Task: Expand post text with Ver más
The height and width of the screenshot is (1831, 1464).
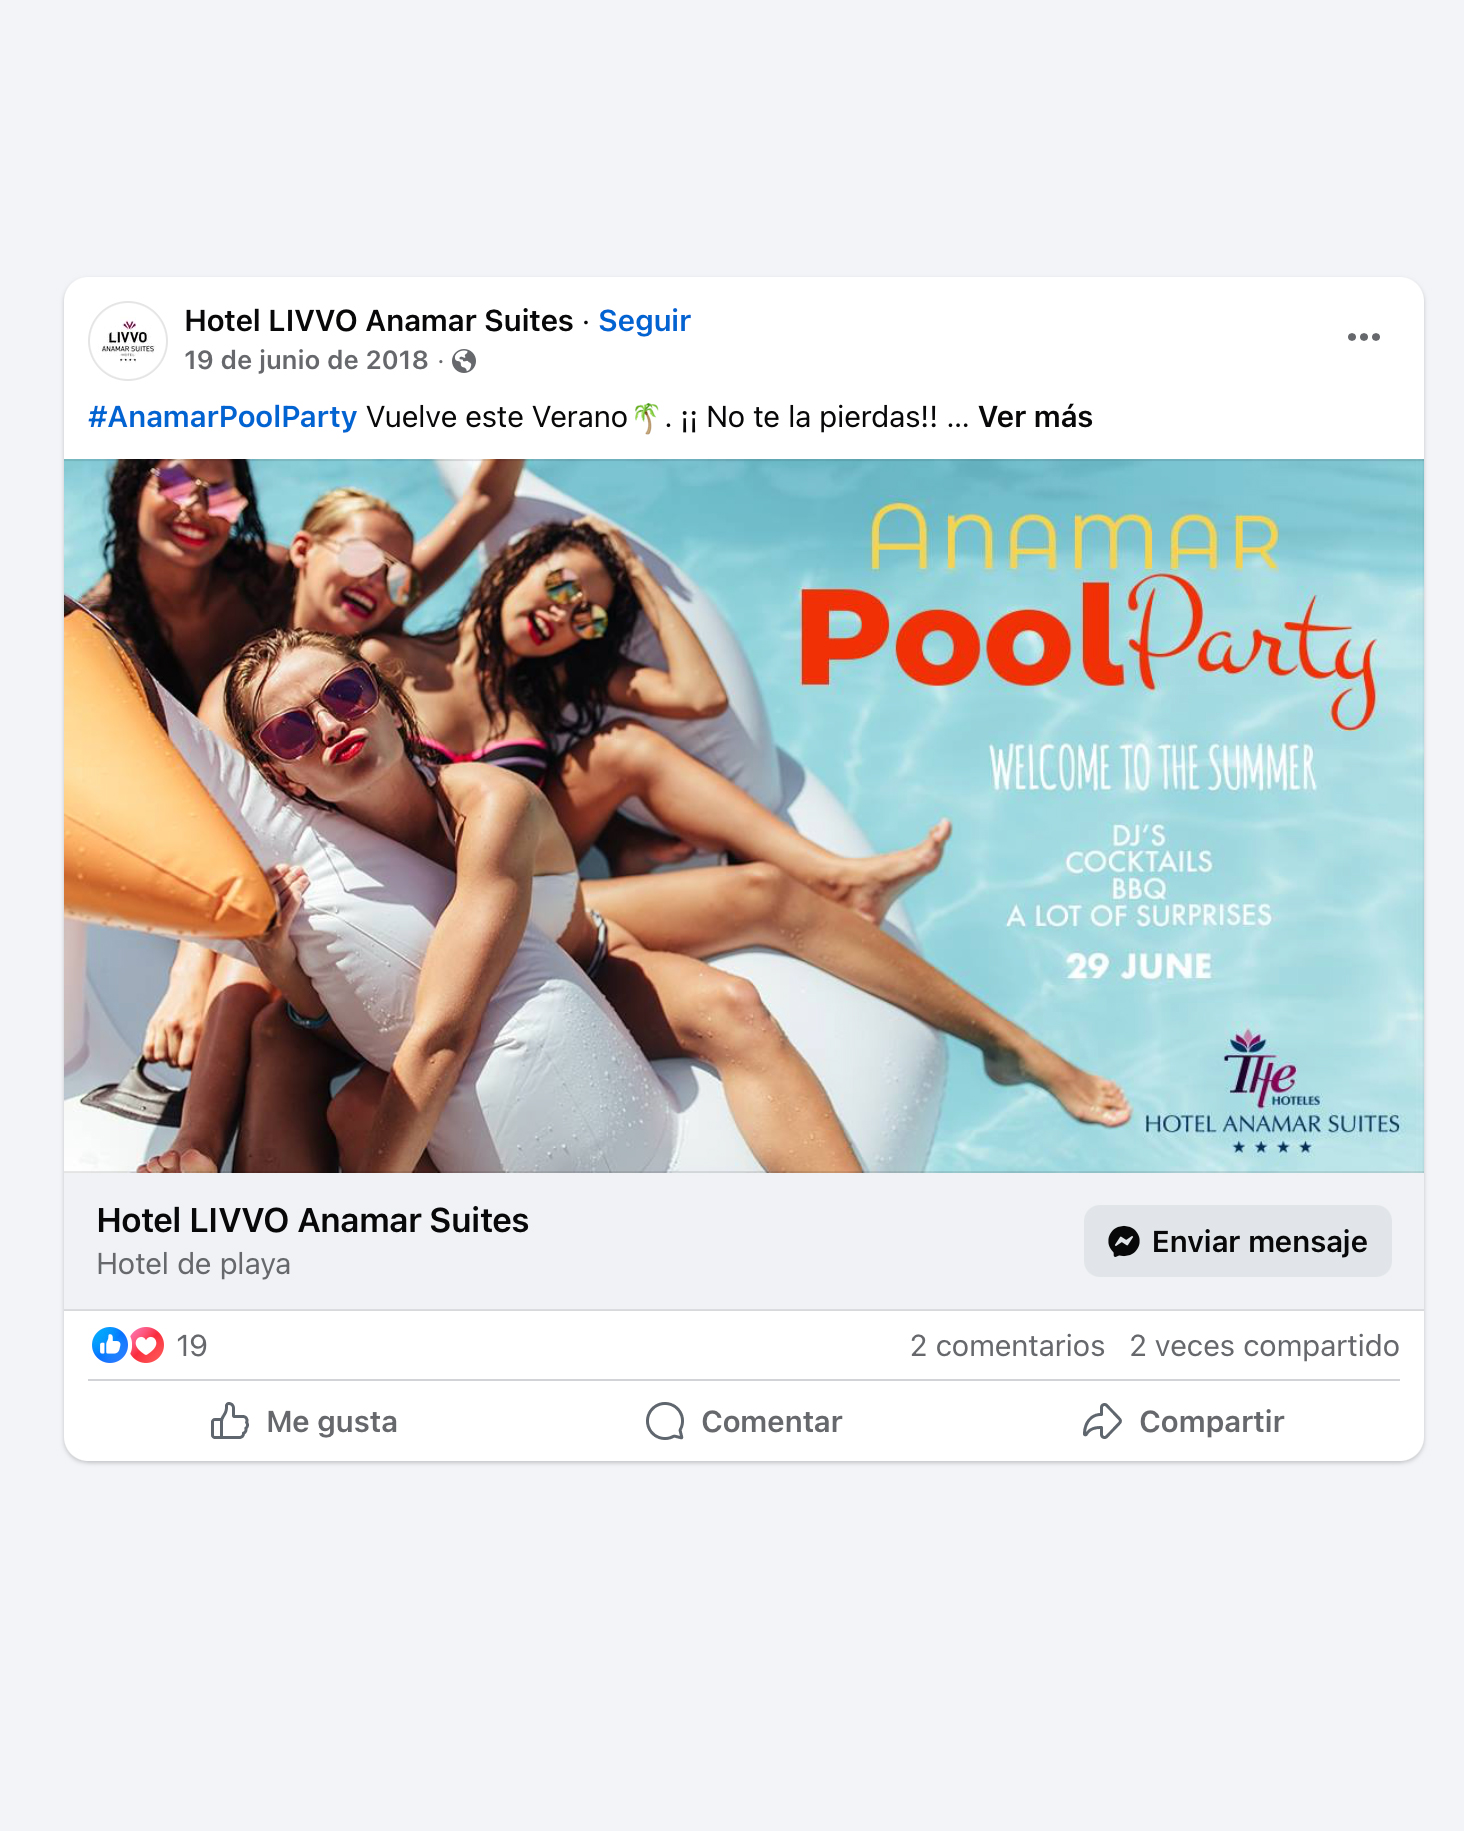Action: click(x=1035, y=417)
